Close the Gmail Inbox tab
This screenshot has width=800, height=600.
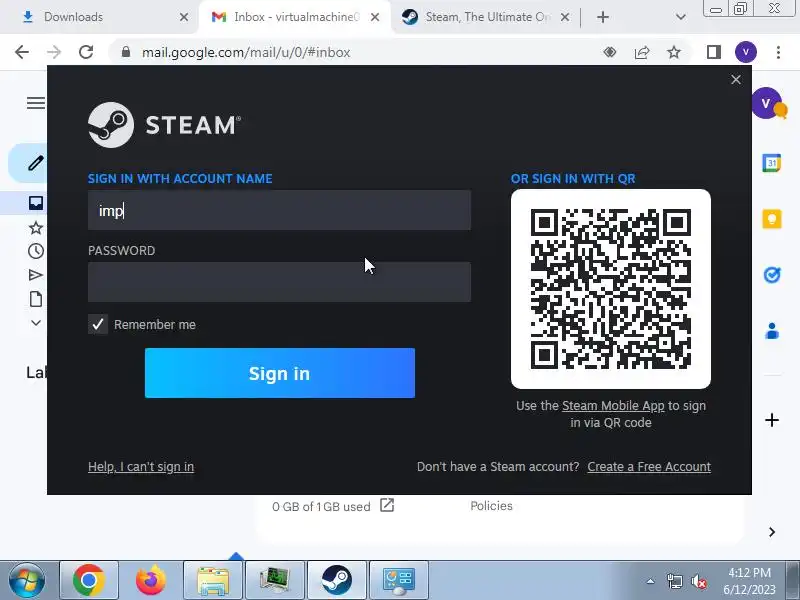coord(374,17)
